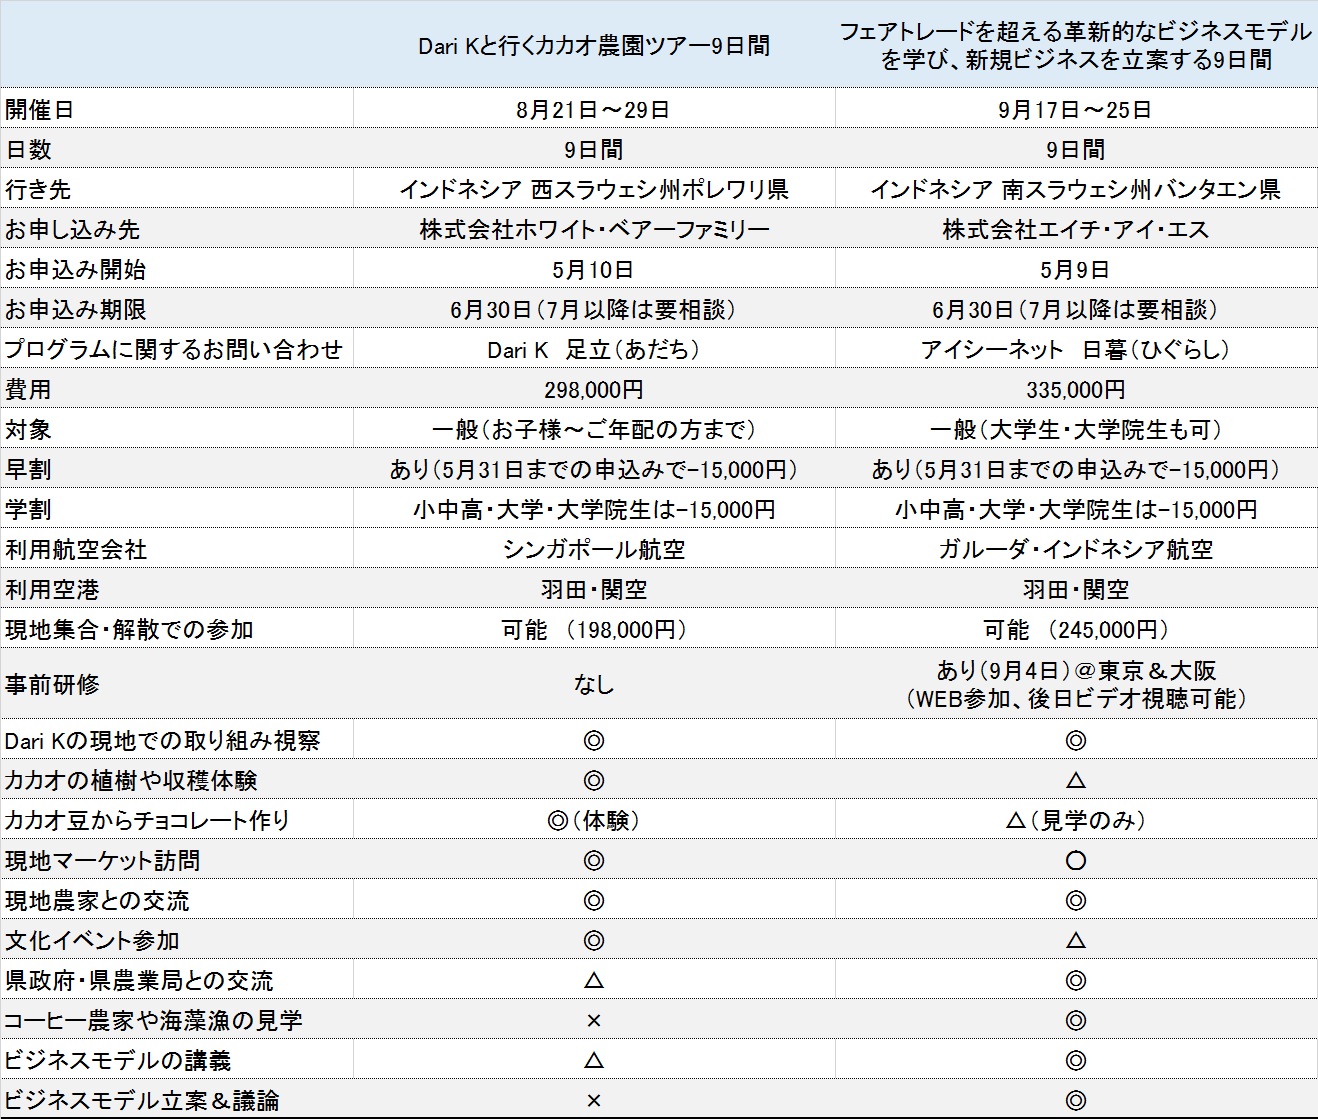Click cell '8月21日～29日'

point(594,110)
